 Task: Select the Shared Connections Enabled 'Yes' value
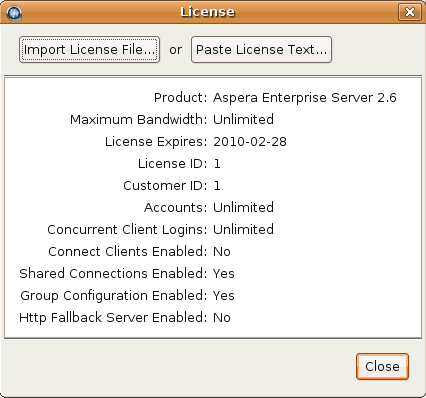[x=224, y=274]
